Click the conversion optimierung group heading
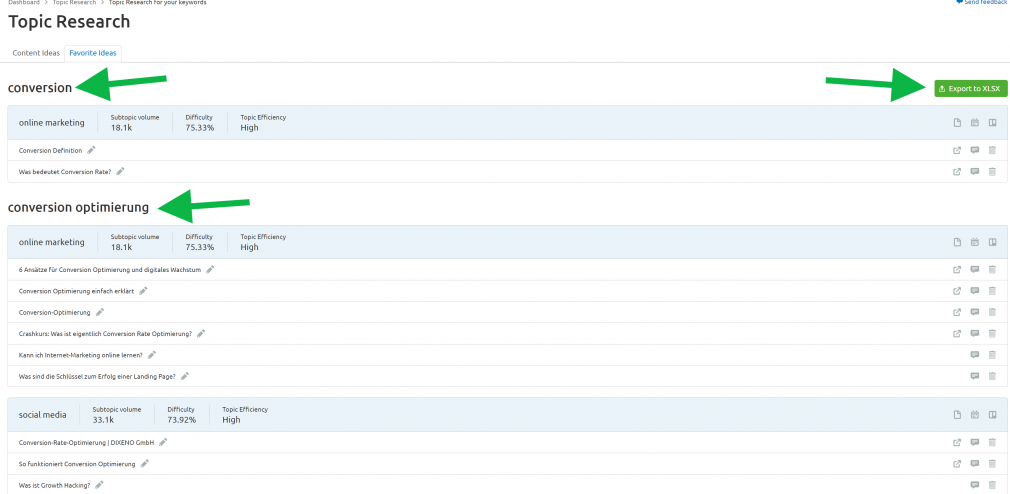The image size is (1010, 494). tap(78, 207)
